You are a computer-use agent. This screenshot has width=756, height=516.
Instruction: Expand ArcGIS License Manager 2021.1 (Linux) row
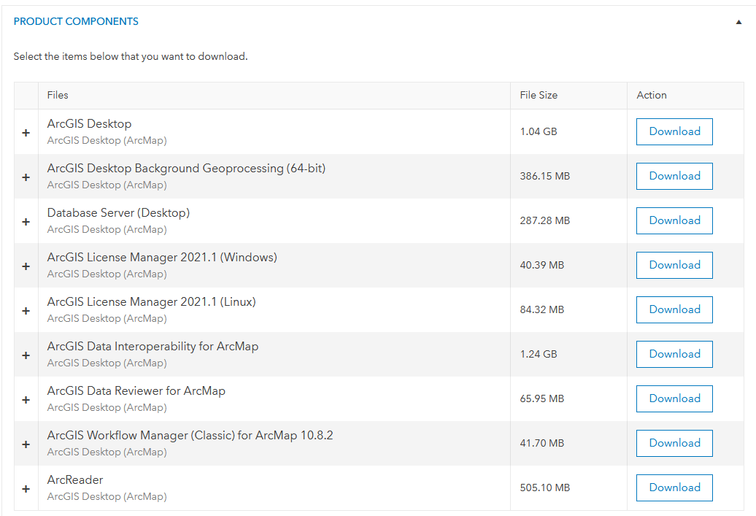[26, 310]
